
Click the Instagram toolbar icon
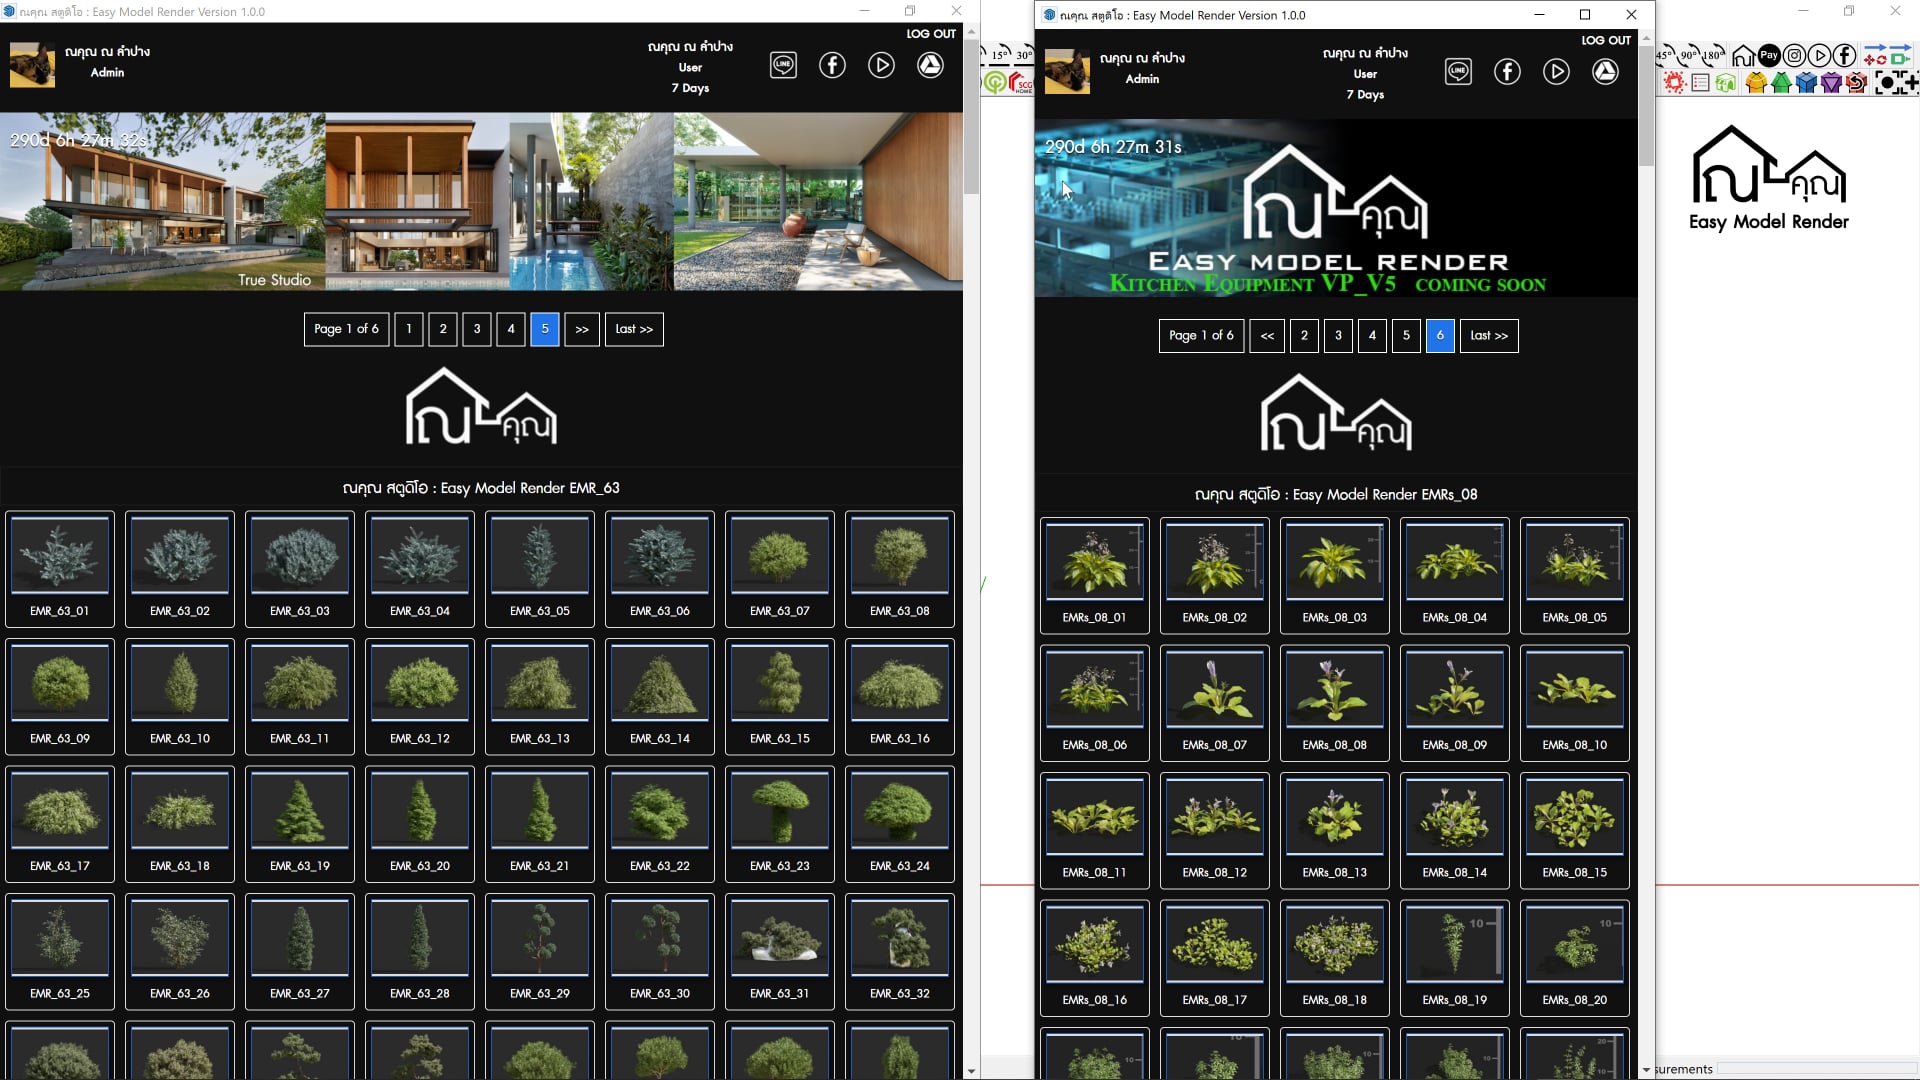tap(1794, 55)
